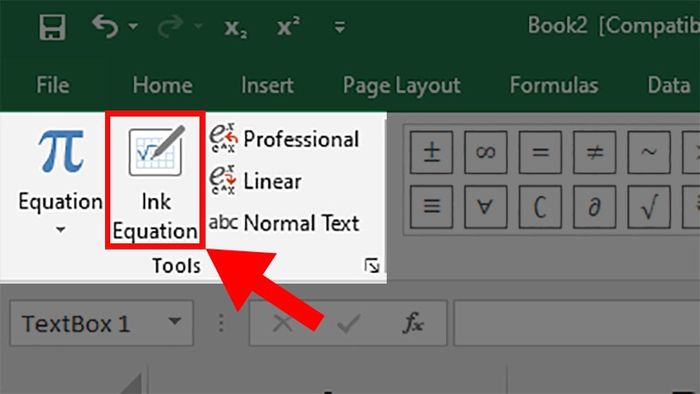Click into the formula bar field
Viewport: 700px width, 394px height.
coord(577,323)
